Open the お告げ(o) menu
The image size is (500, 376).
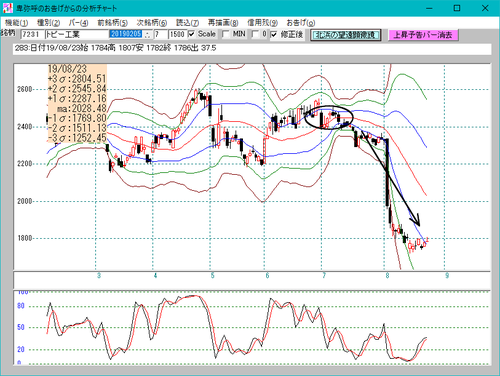pos(301,23)
